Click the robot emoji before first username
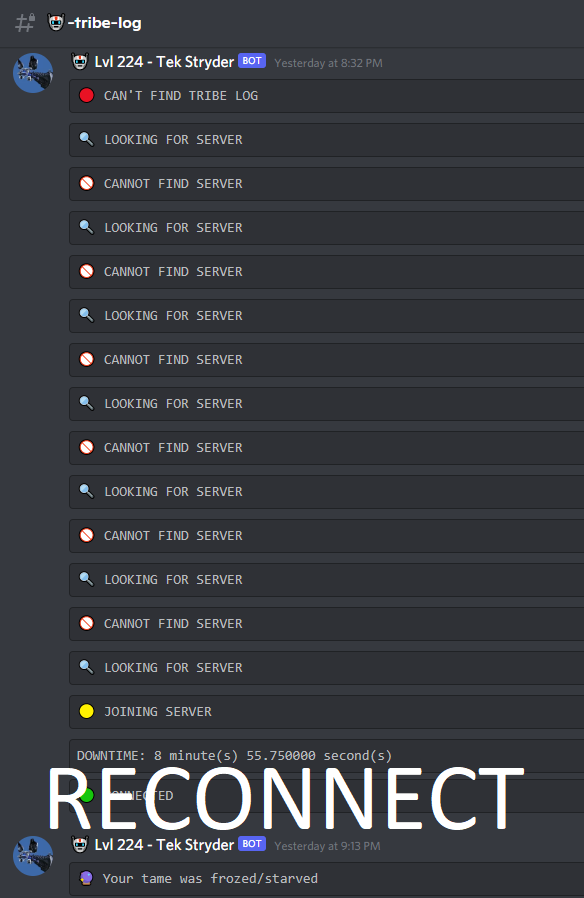The image size is (584, 898). (80, 61)
